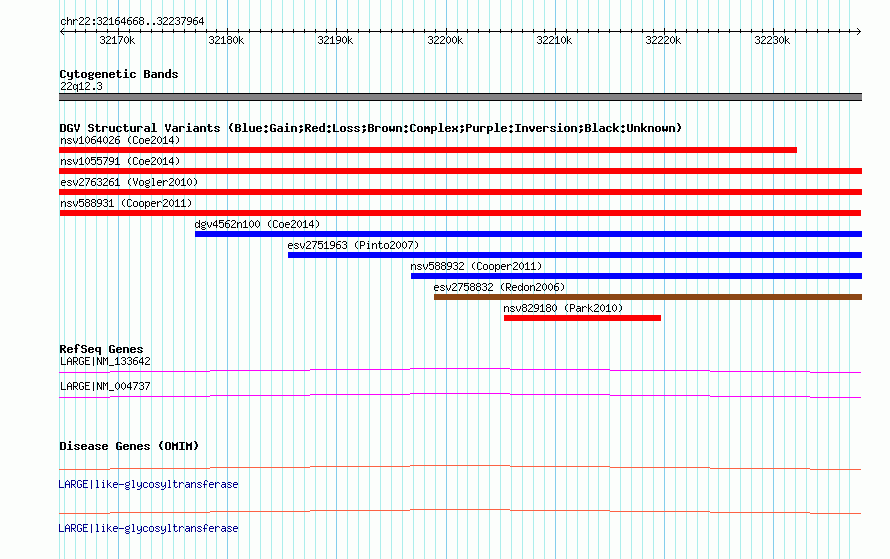Click the RefSeq Genes track title
The image size is (890, 559).
click(x=101, y=349)
